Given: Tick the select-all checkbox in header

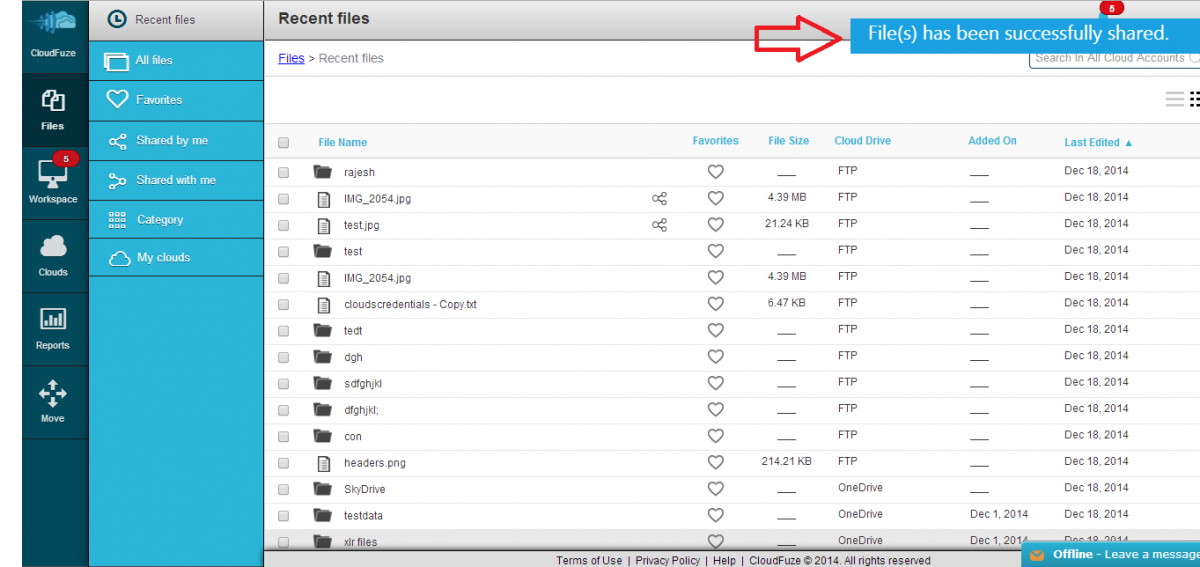Looking at the screenshot, I should click(x=283, y=143).
